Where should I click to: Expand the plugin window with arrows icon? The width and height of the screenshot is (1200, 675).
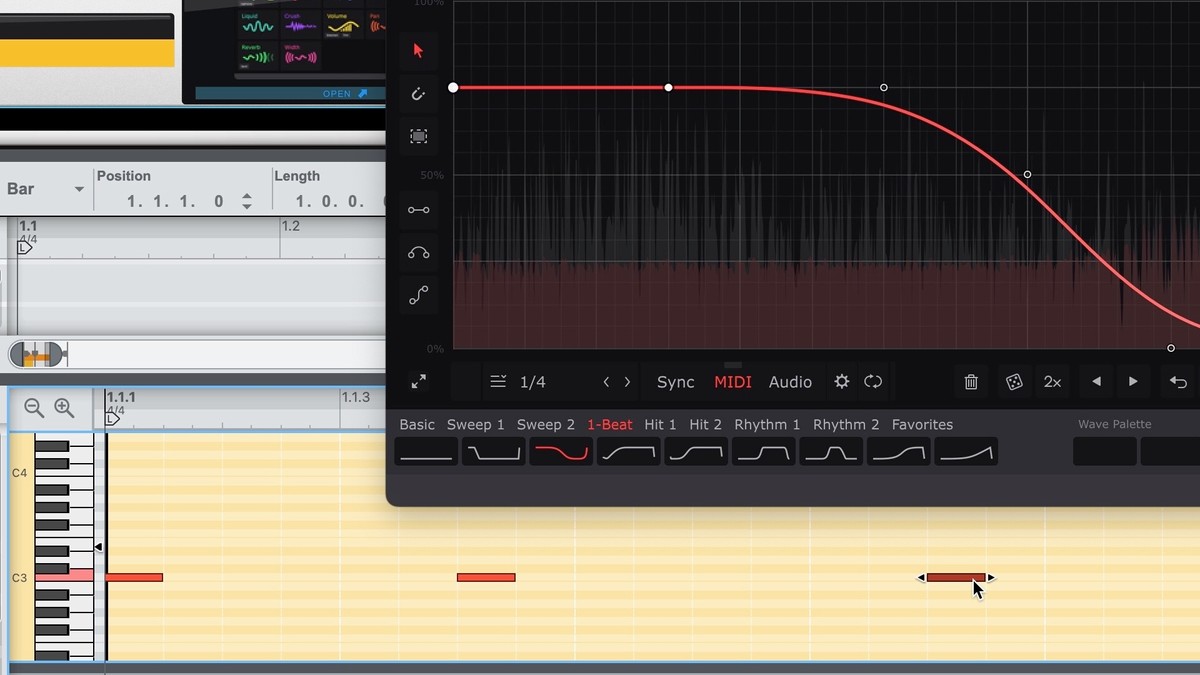(418, 382)
